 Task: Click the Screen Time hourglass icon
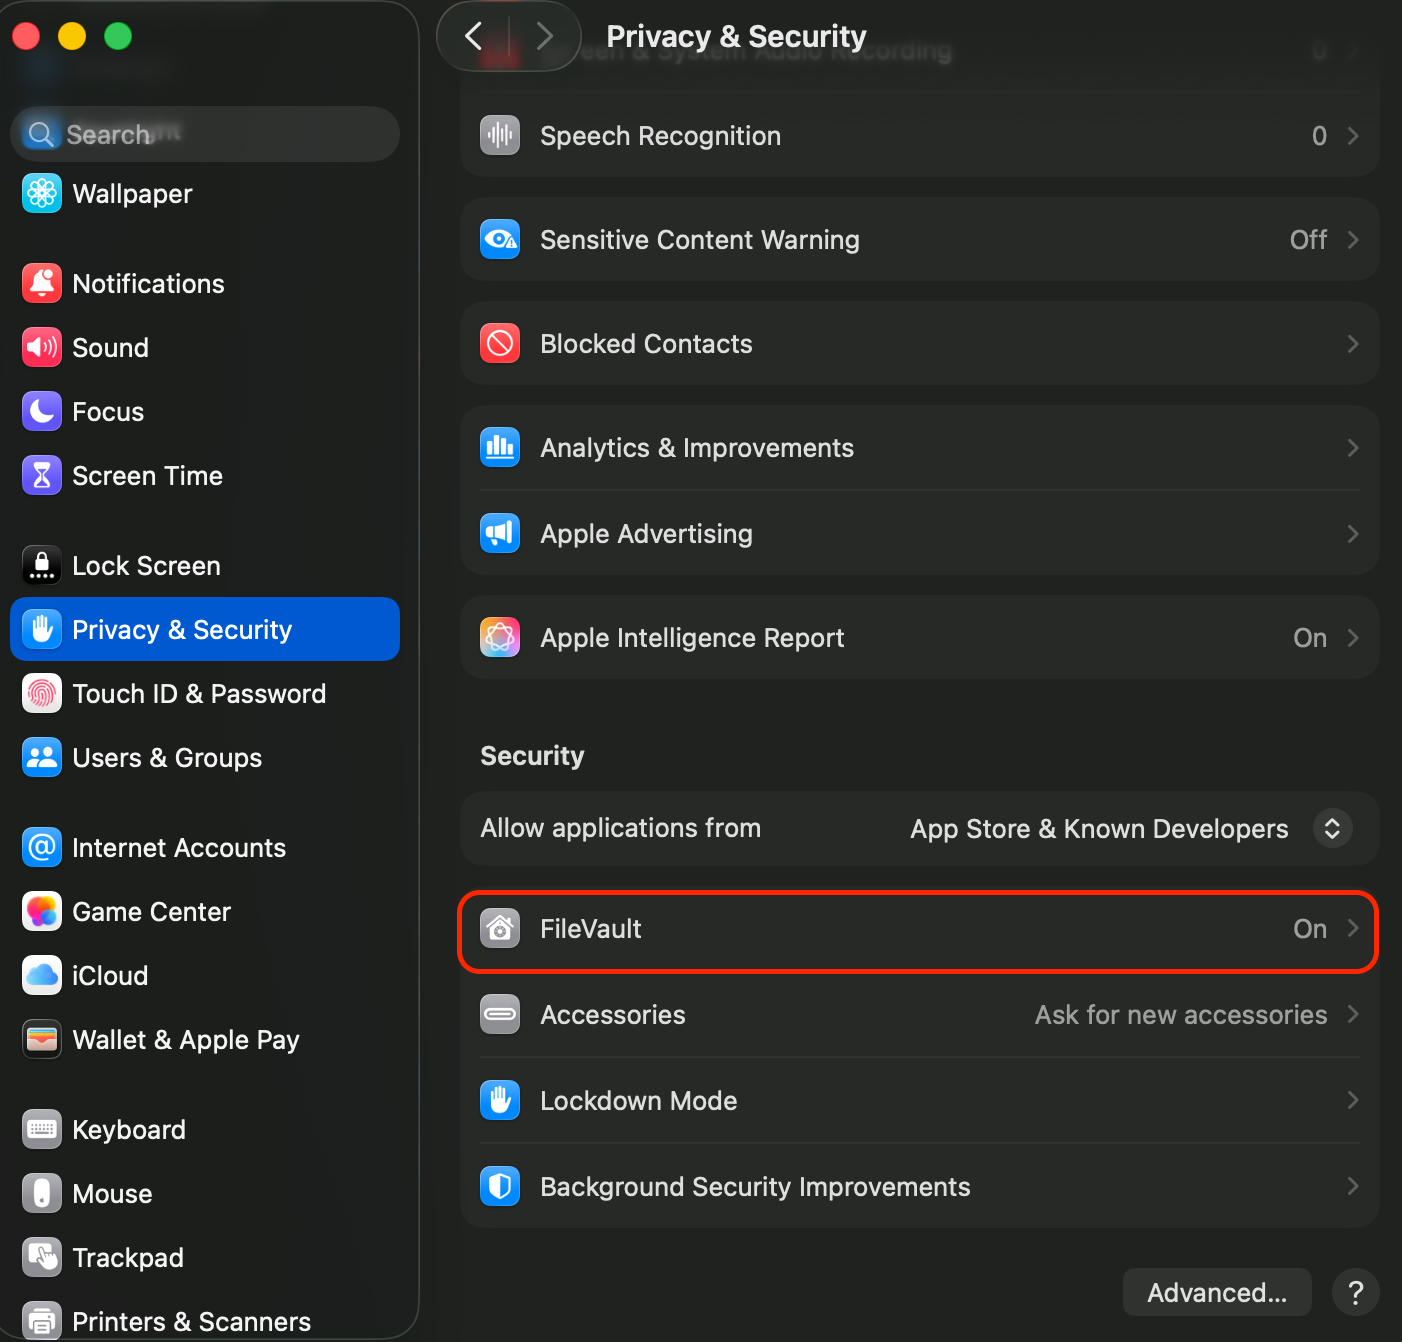(x=42, y=476)
